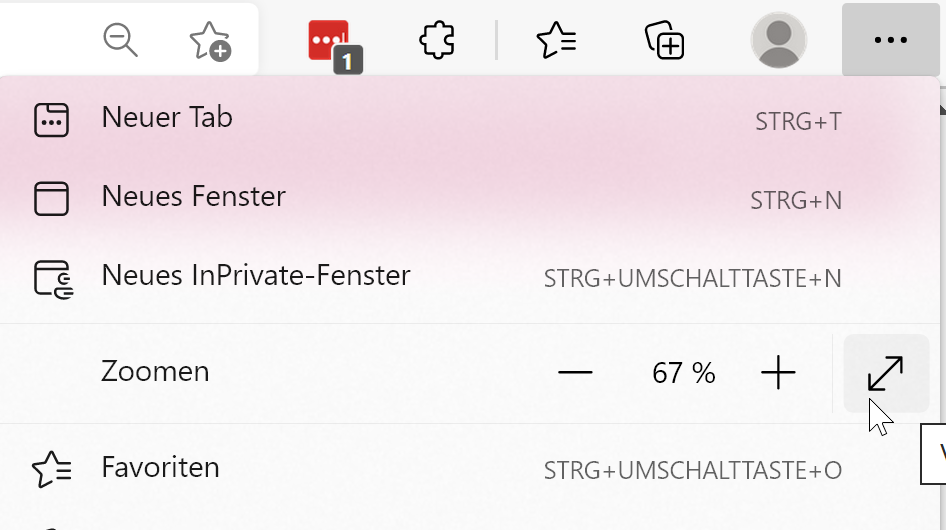Open the Extensions puzzle piece icon
The height and width of the screenshot is (530, 946).
(437, 41)
